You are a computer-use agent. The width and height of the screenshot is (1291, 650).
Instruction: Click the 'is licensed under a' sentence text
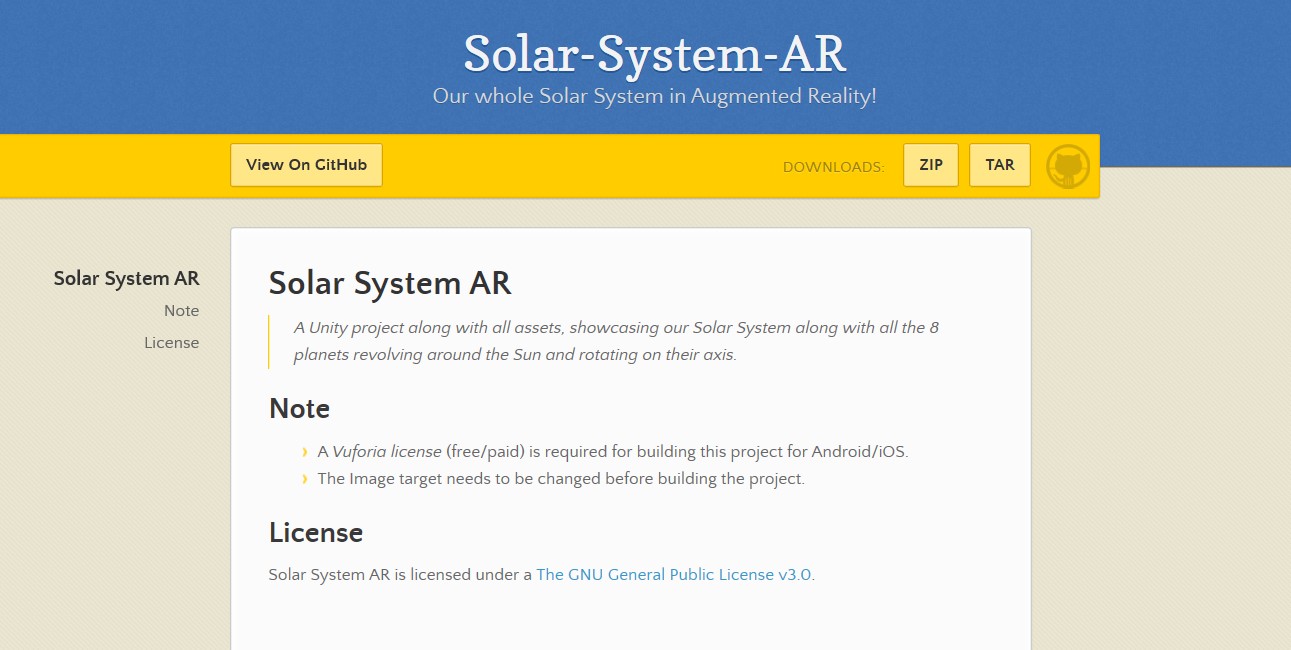[x=400, y=575]
